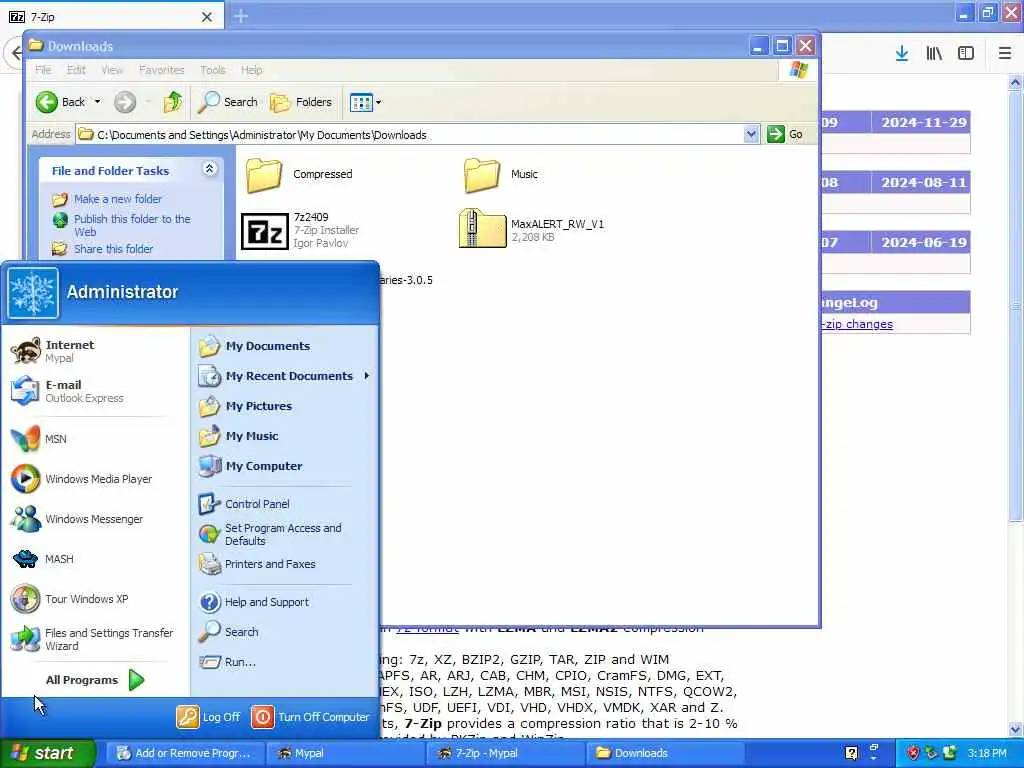The image size is (1024, 768).
Task: Click Administrator user picture
Action: click(33, 293)
